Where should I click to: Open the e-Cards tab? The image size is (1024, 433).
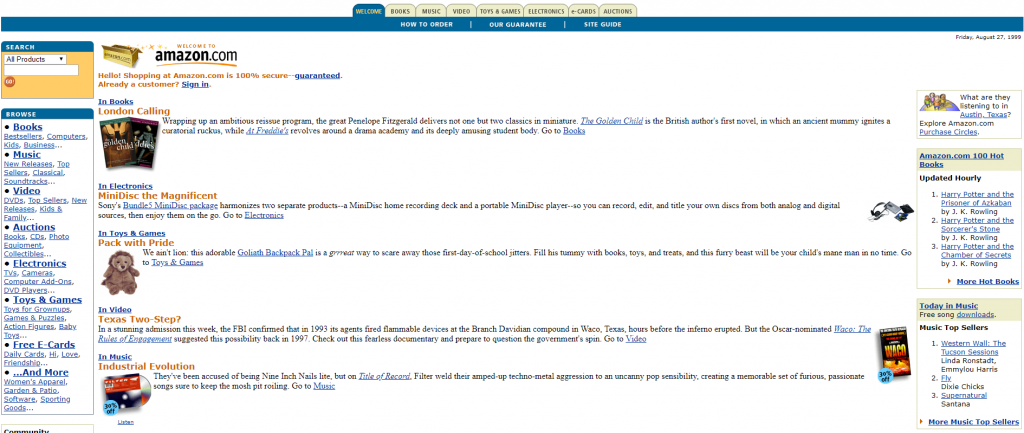coord(583,11)
